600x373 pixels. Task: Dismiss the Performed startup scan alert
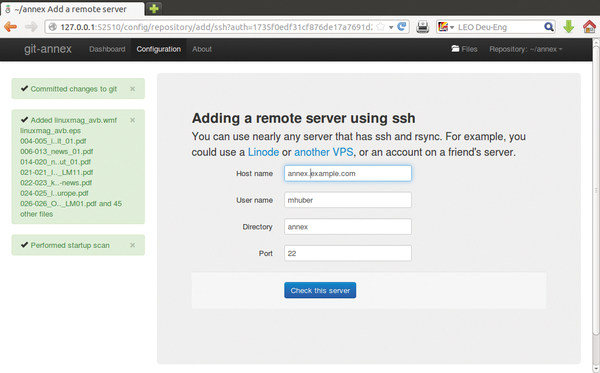coord(132,245)
